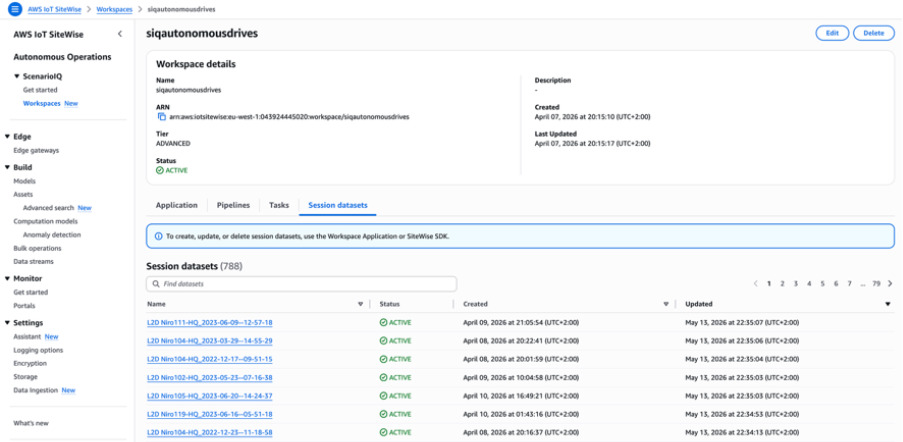Open Advanced search in sidebar
Screen dimensions: 903x442
click(x=48, y=208)
